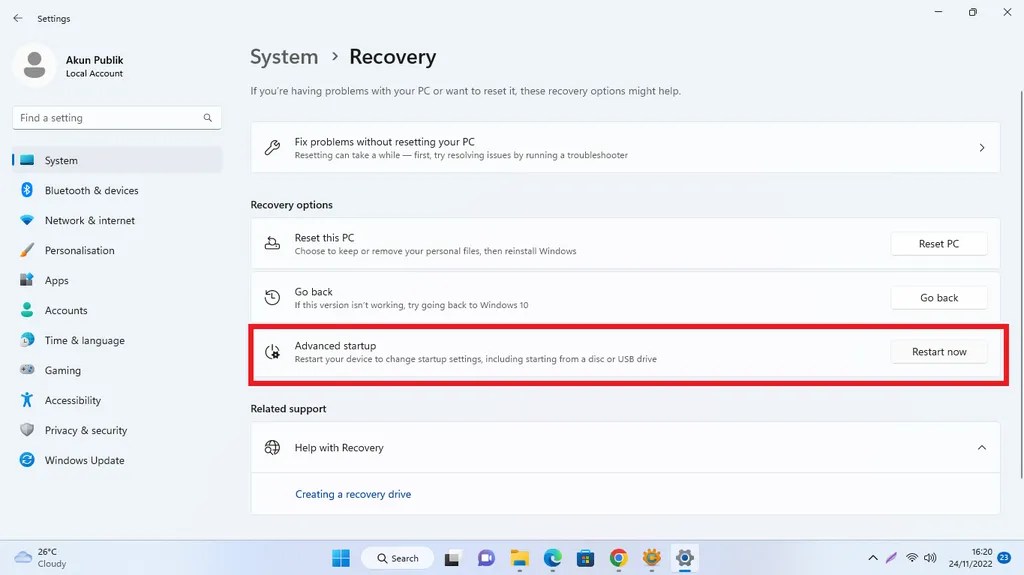1024x575 pixels.
Task: Click the globe icon beside Help with Recovery
Action: click(272, 448)
